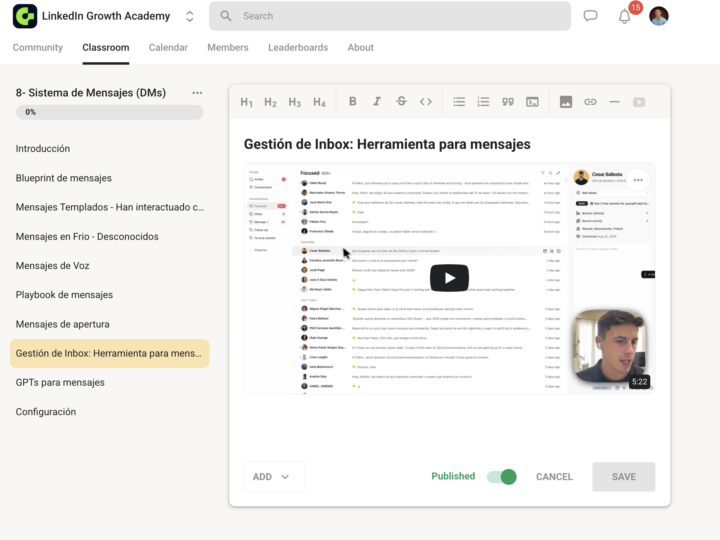Open the Members tab
720x540 pixels.
coord(228,47)
